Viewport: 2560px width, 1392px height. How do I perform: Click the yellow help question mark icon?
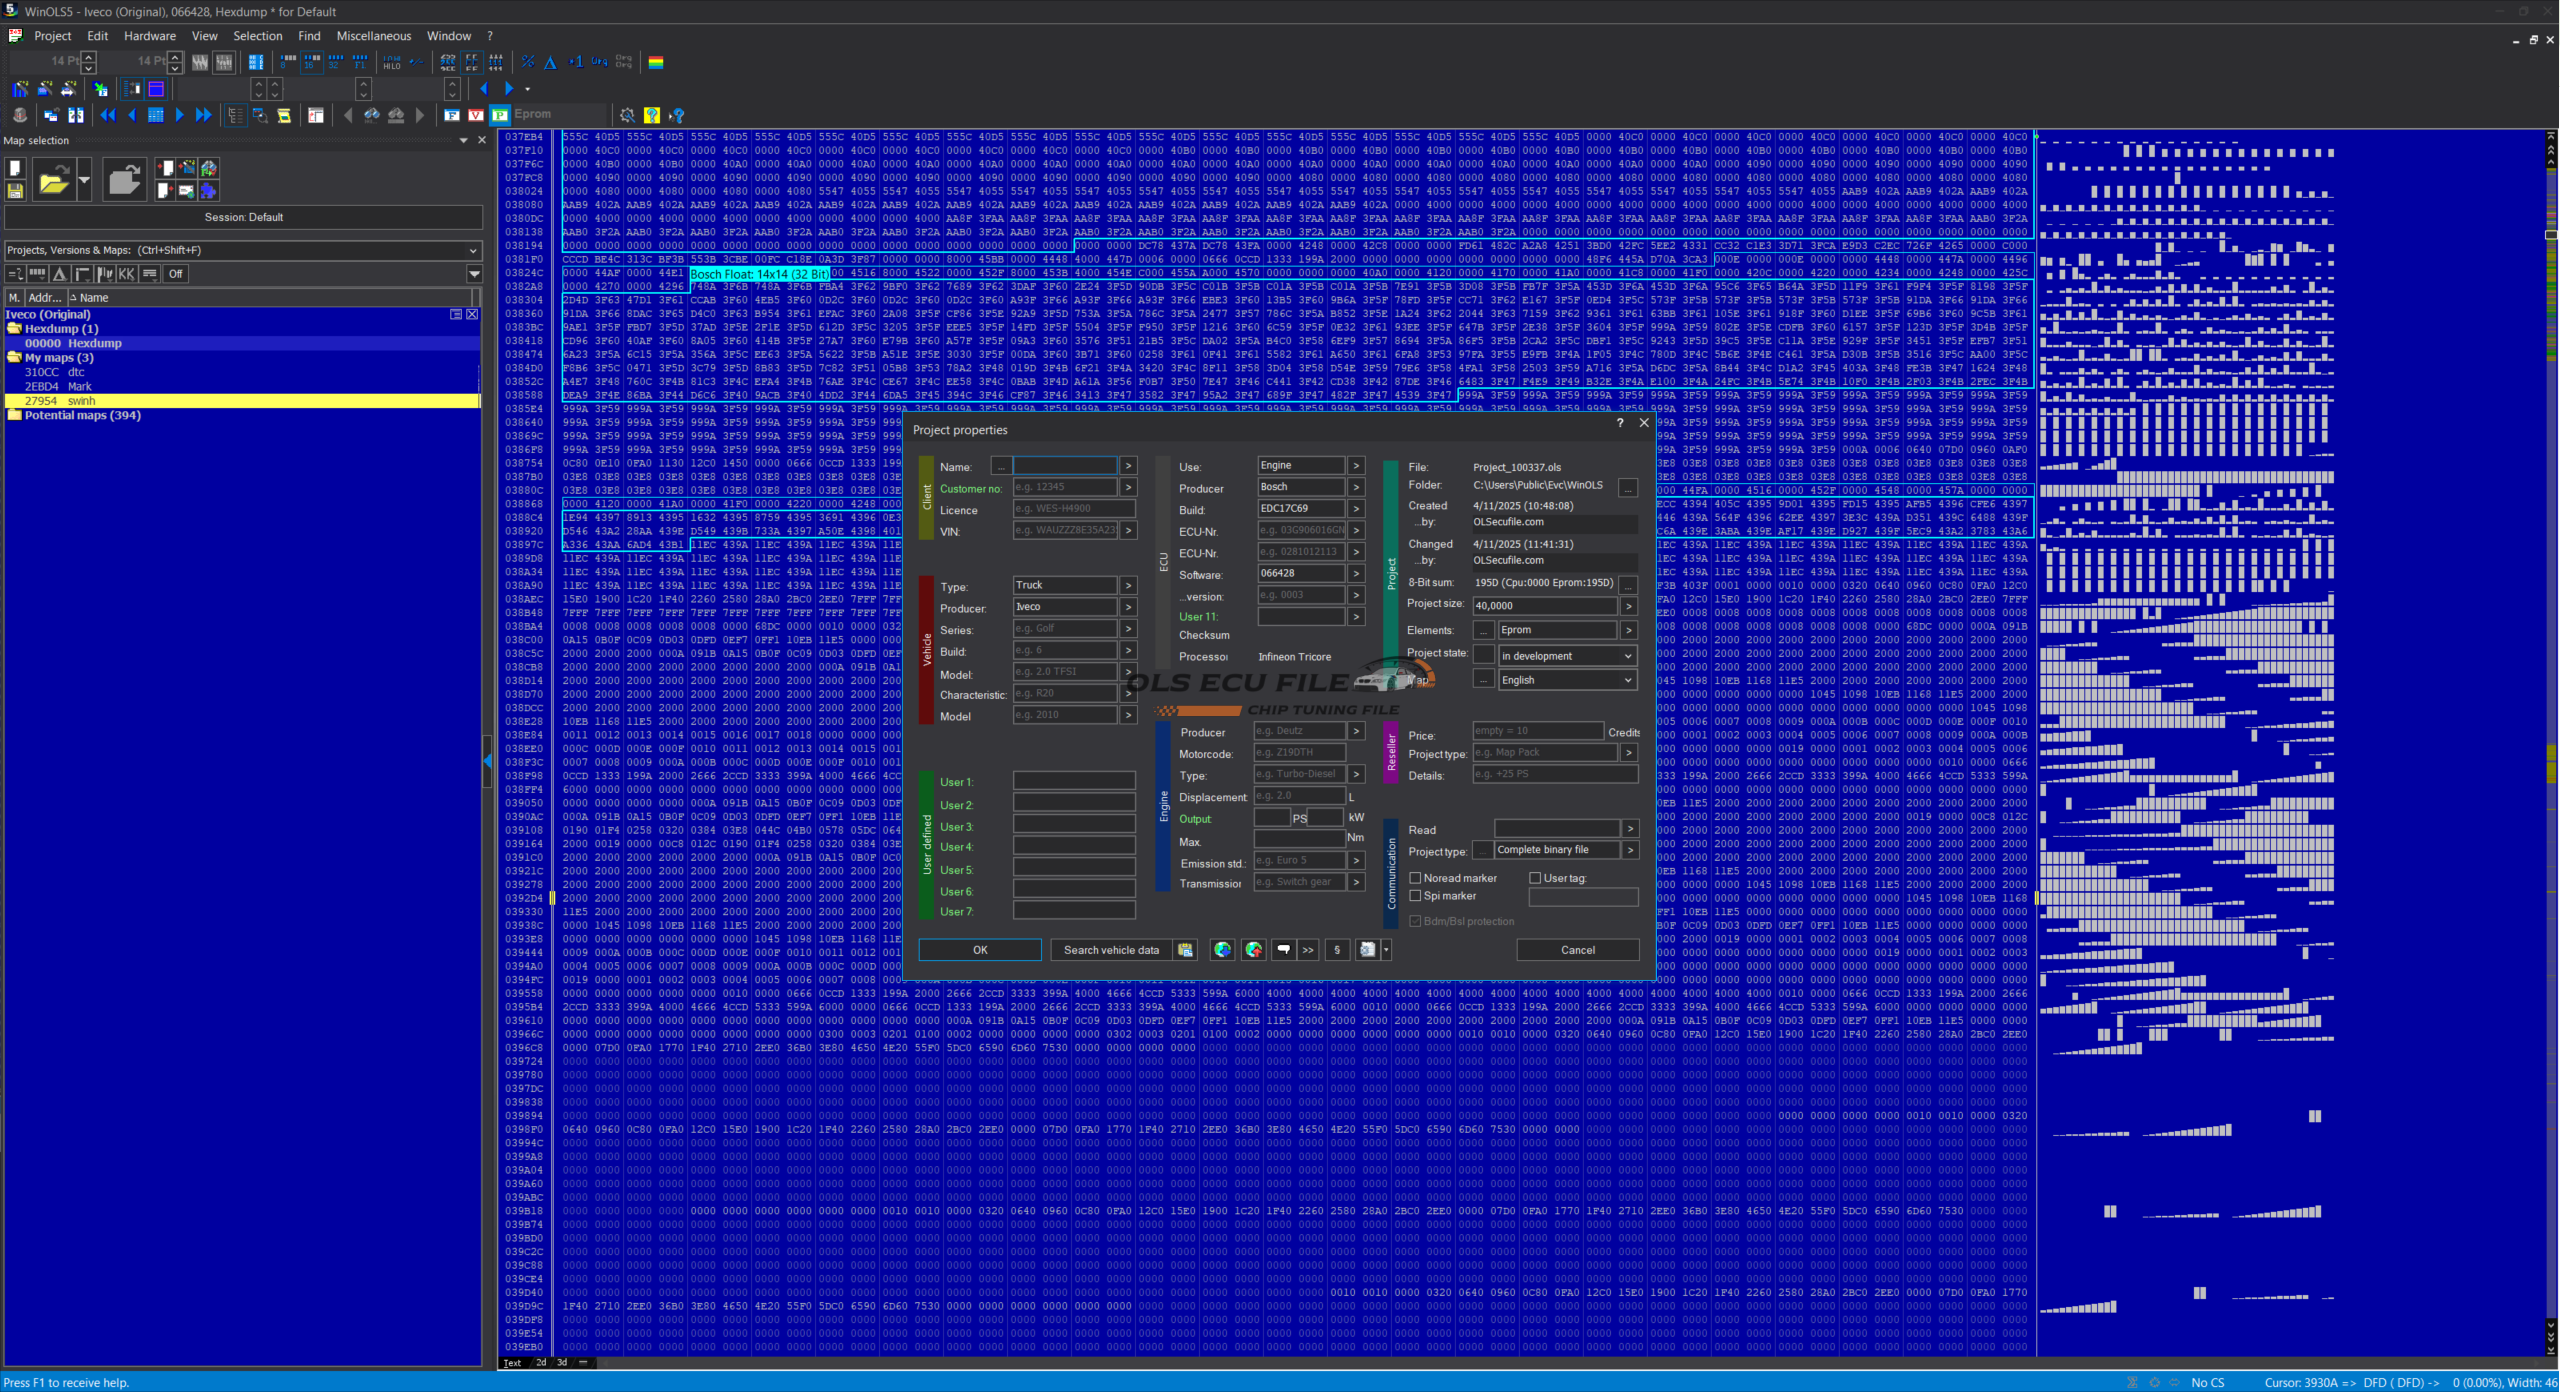[652, 115]
